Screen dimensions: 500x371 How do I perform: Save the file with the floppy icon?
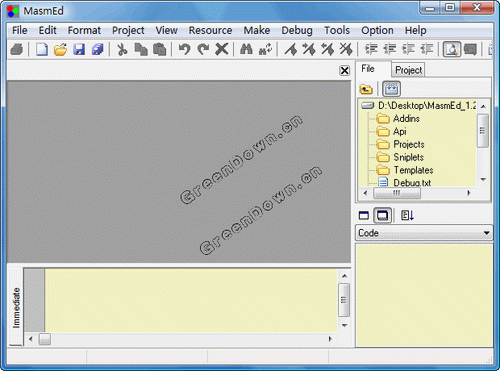[79, 50]
